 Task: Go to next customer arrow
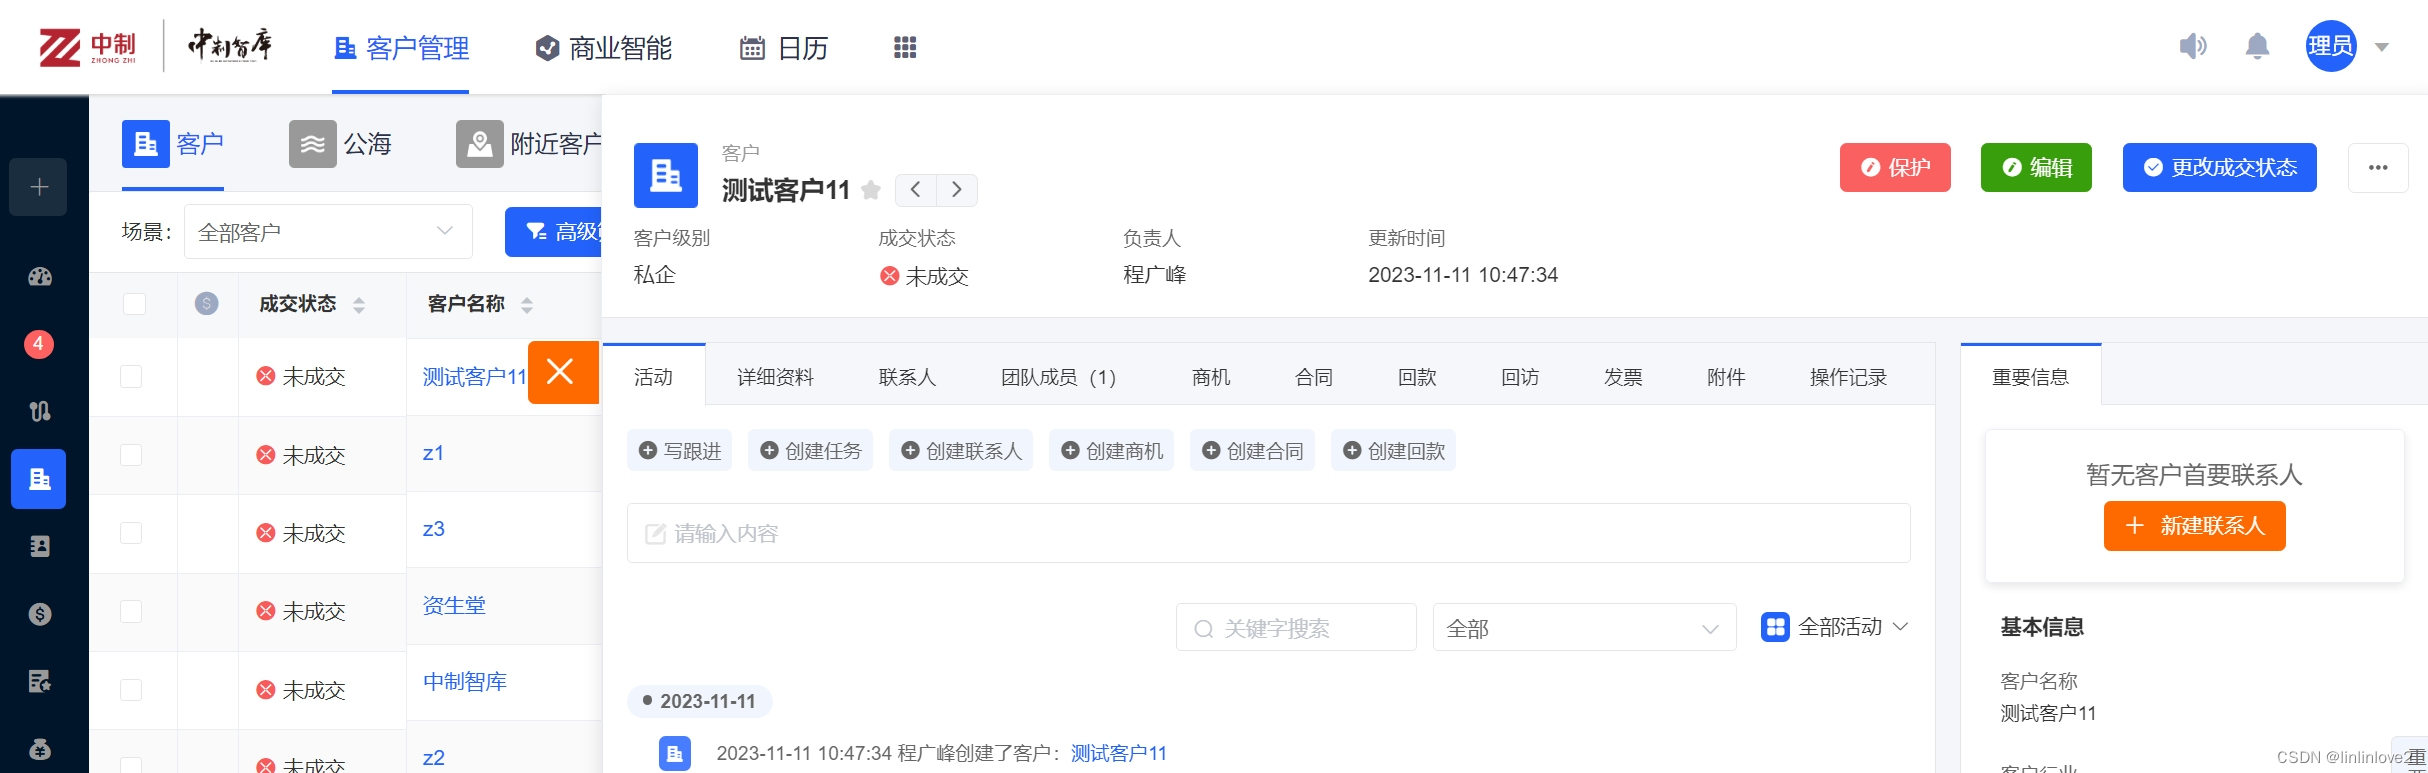(x=957, y=190)
